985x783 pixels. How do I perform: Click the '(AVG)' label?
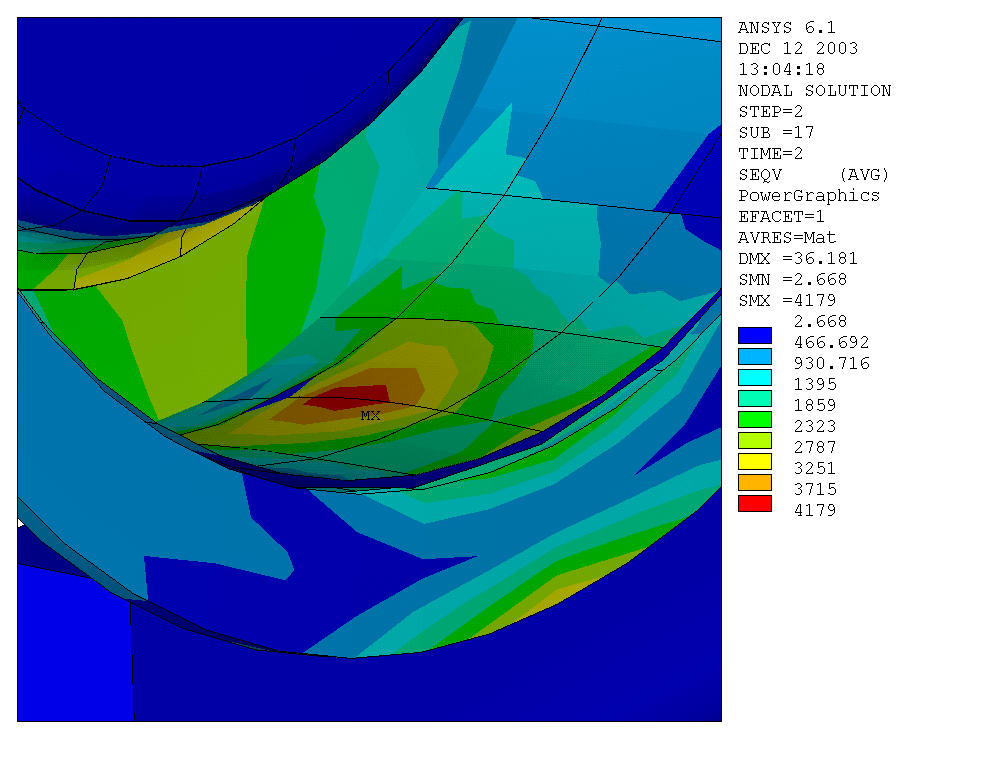pos(864,175)
